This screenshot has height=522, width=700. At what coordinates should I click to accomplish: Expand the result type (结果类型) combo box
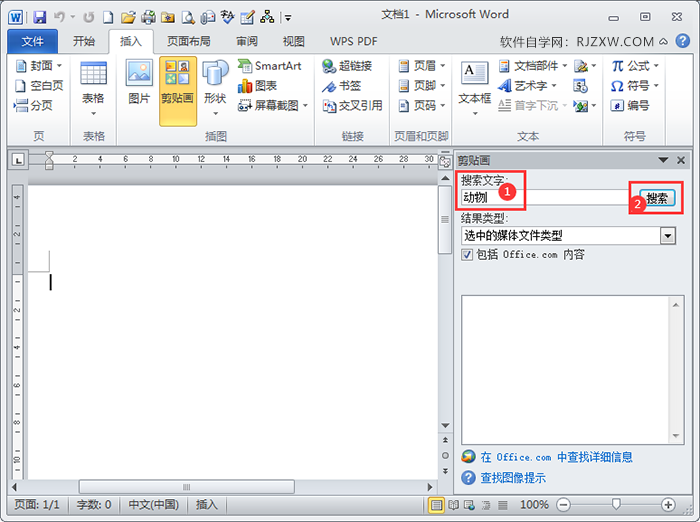[668, 236]
